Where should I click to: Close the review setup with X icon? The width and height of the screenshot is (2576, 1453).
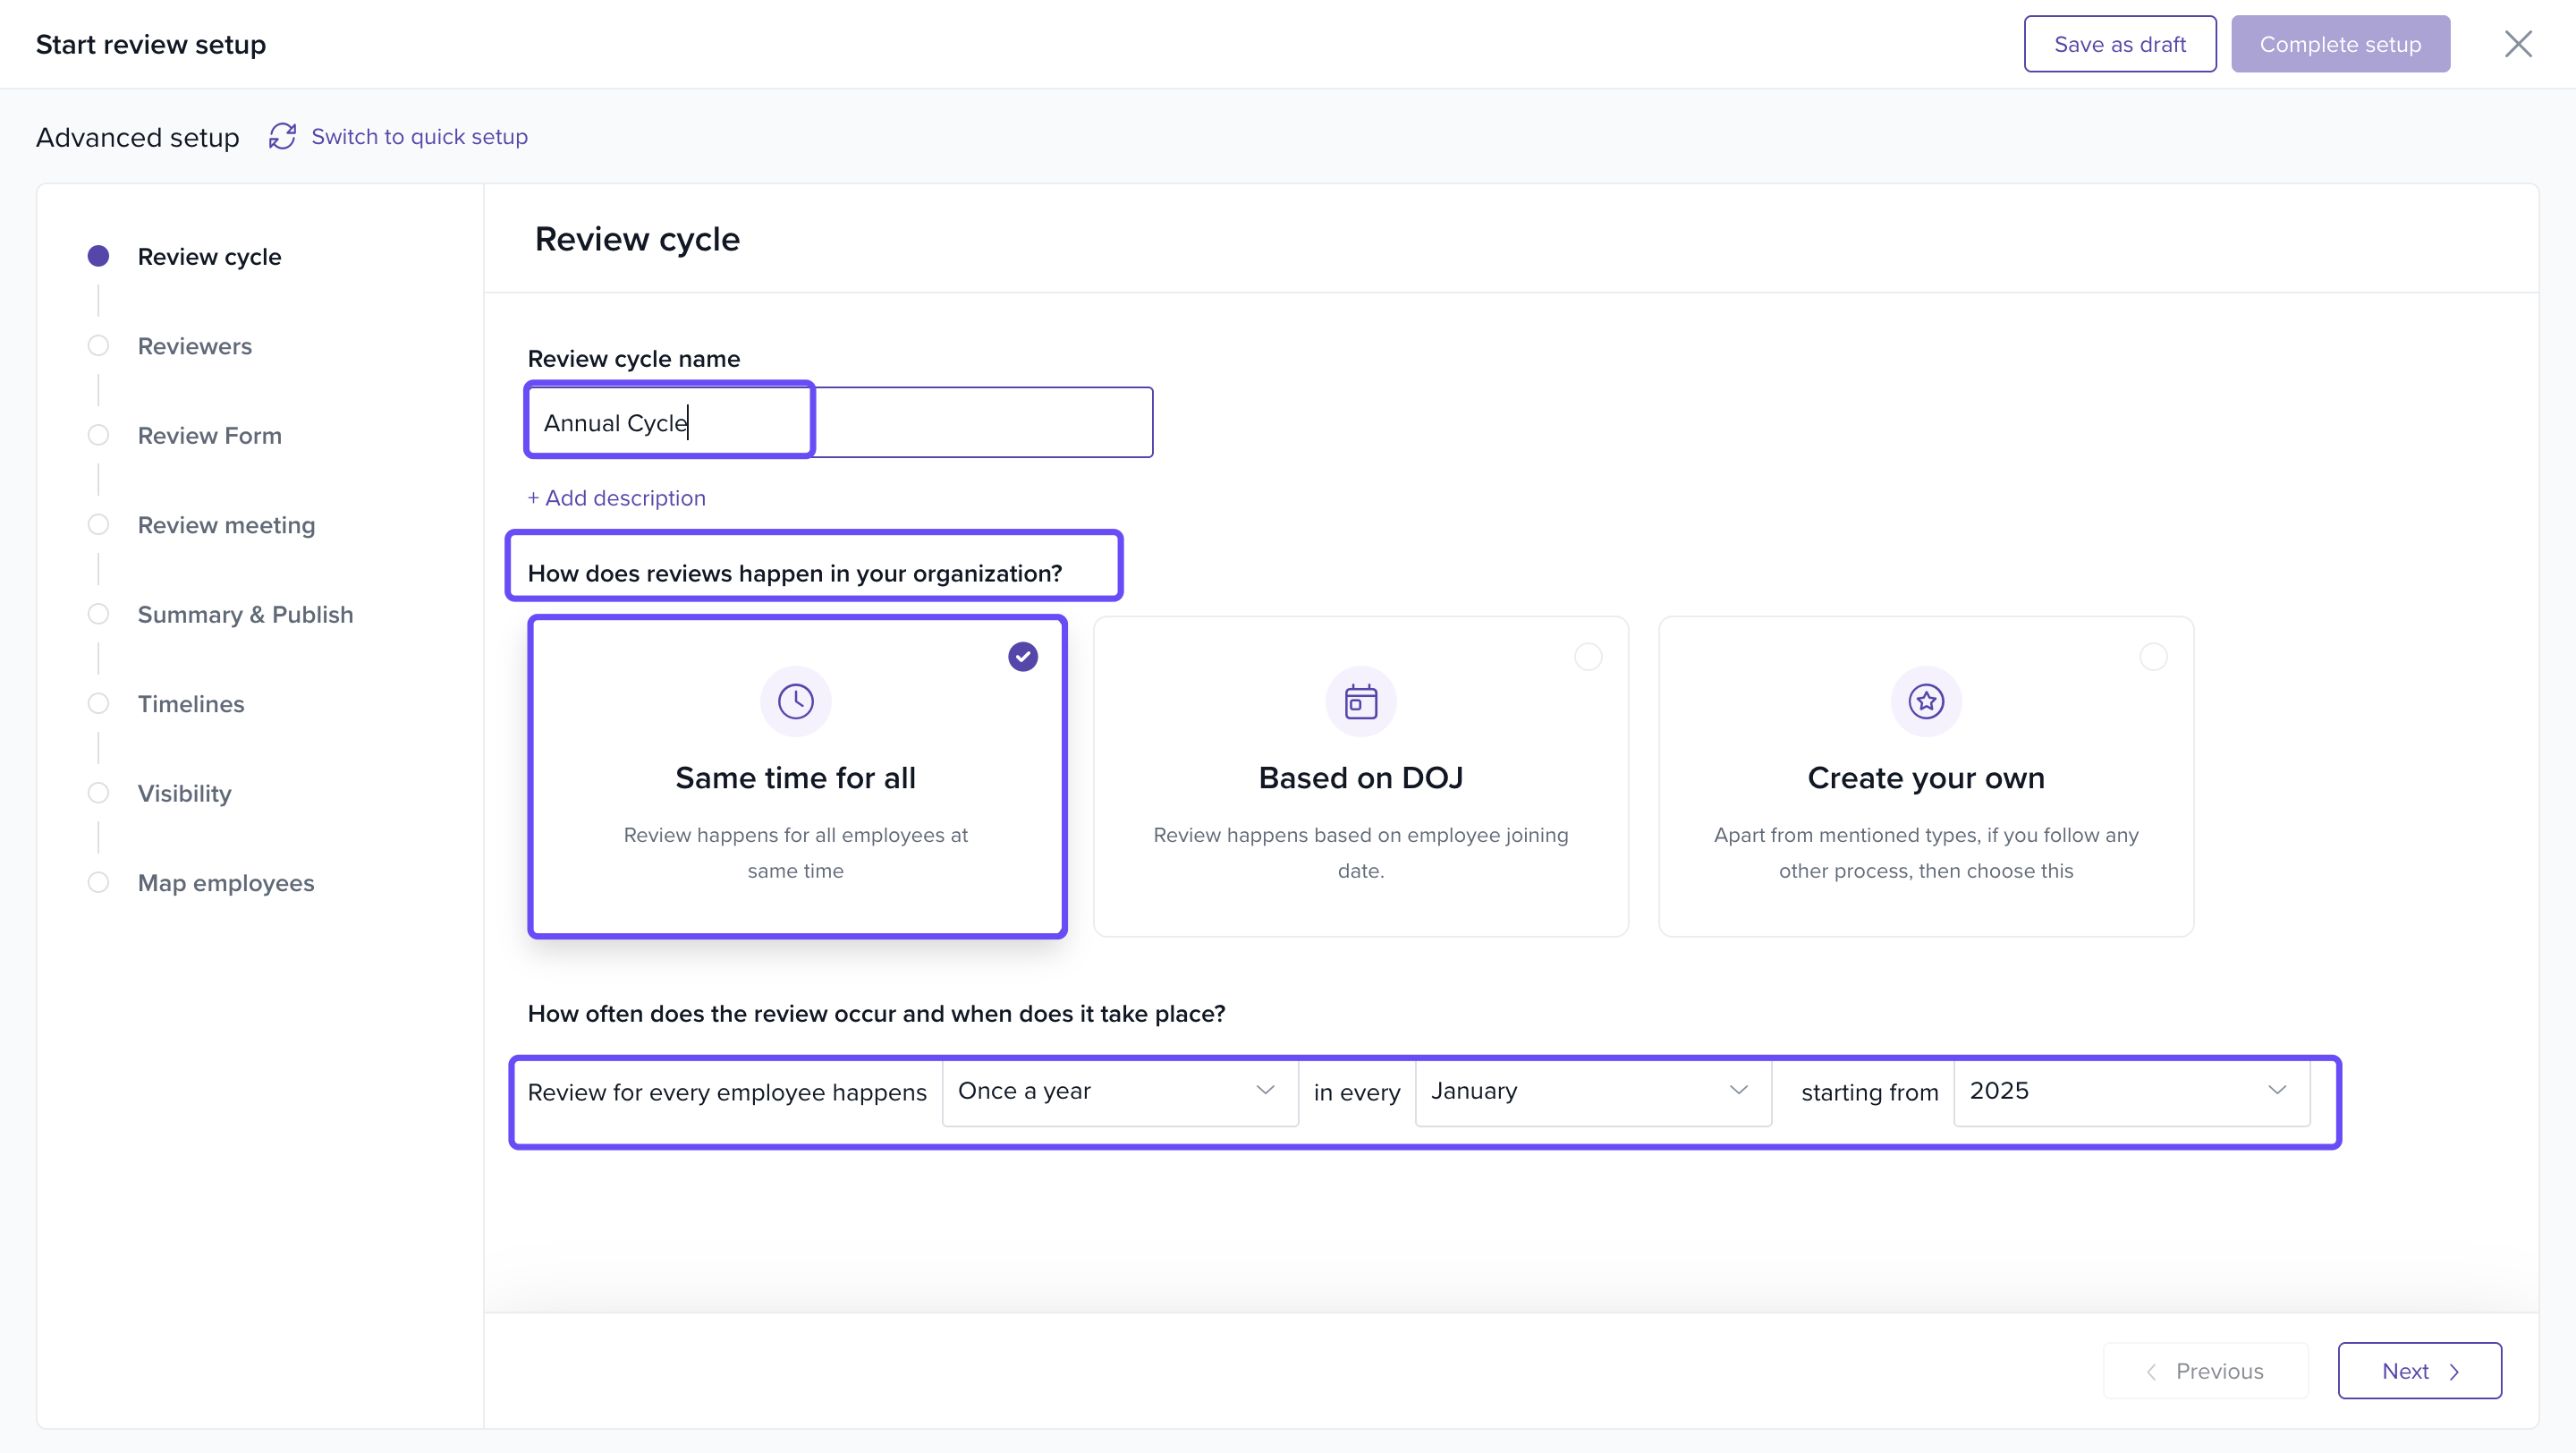pyautogui.click(x=2517, y=44)
